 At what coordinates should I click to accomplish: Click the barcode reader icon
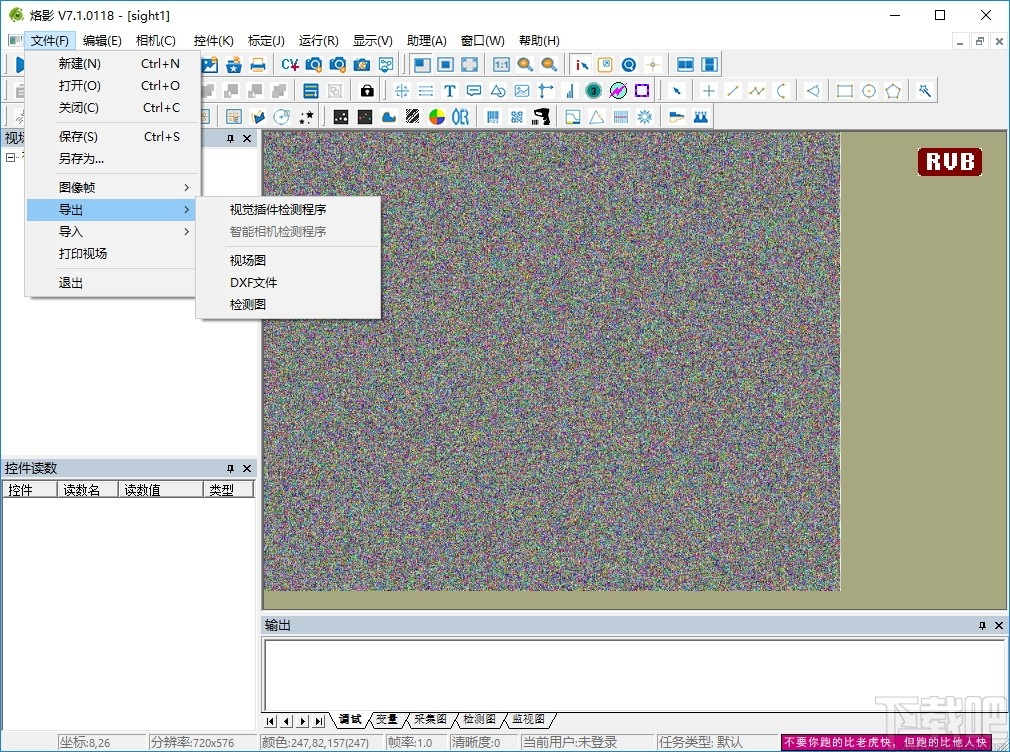click(x=493, y=117)
